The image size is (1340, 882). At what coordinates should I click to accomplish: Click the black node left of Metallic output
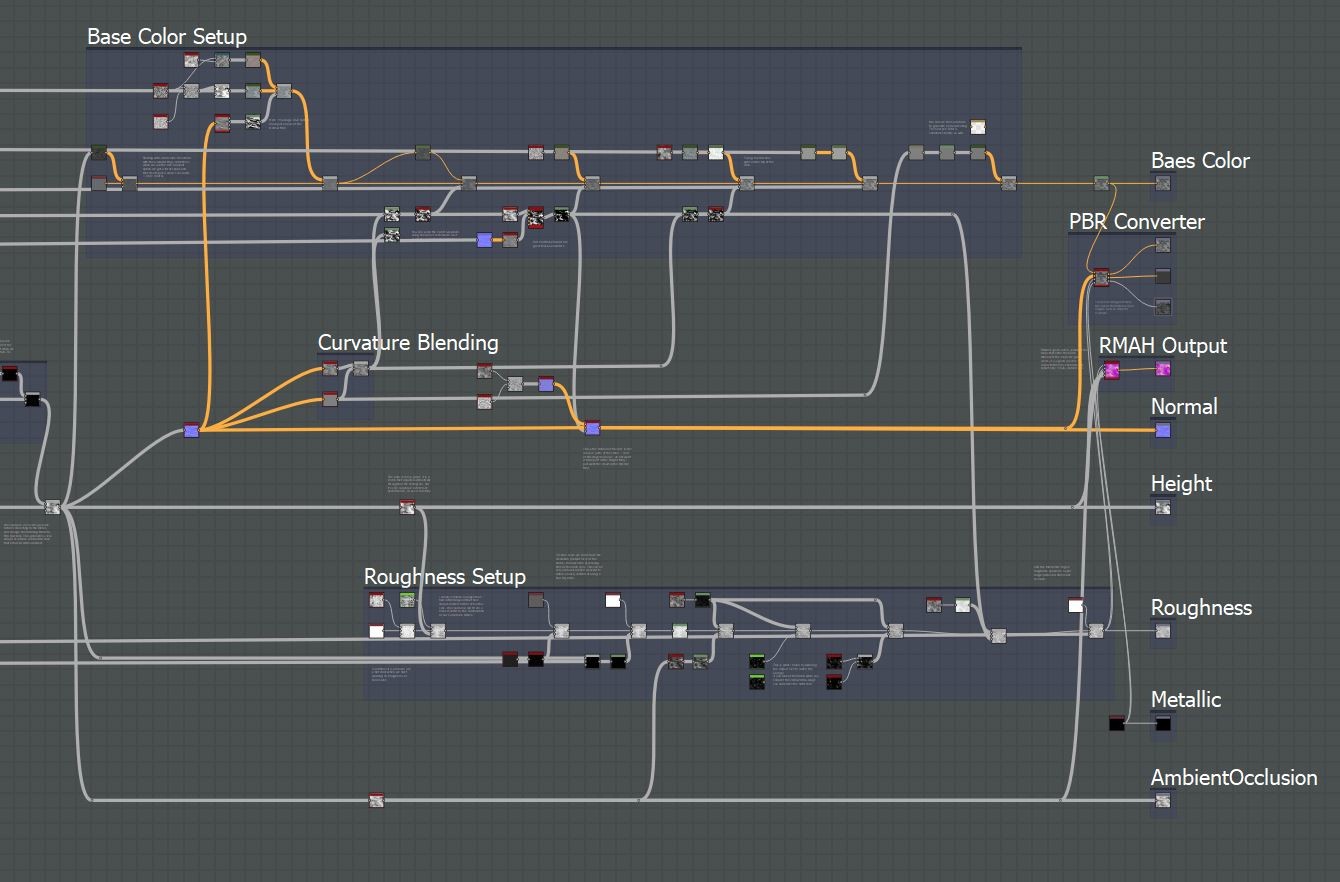pyautogui.click(x=1117, y=723)
